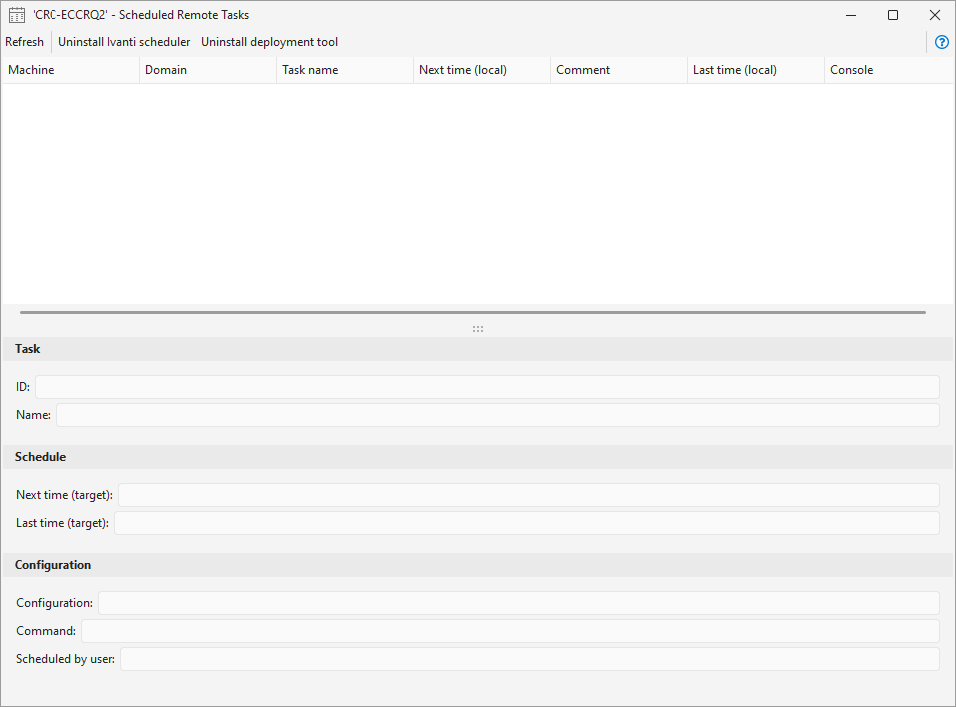This screenshot has width=956, height=707.
Task: Click the calendar app icon in the title bar
Action: (x=15, y=15)
